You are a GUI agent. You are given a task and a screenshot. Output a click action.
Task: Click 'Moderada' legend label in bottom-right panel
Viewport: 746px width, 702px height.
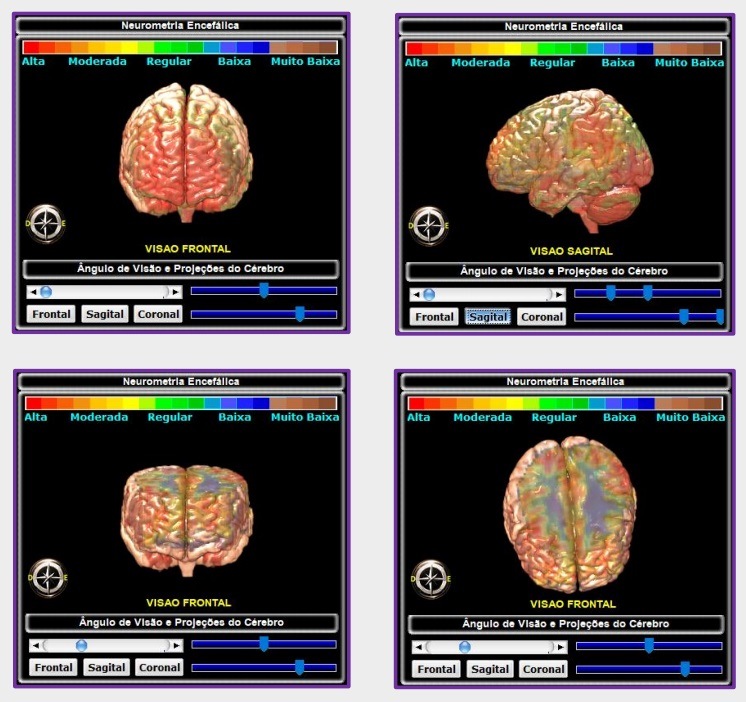(x=482, y=418)
